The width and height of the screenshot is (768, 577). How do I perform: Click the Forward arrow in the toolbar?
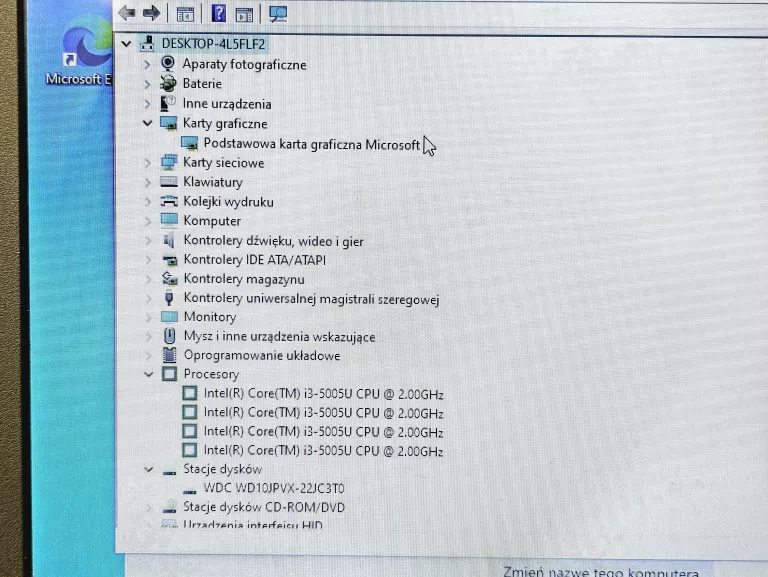click(151, 13)
